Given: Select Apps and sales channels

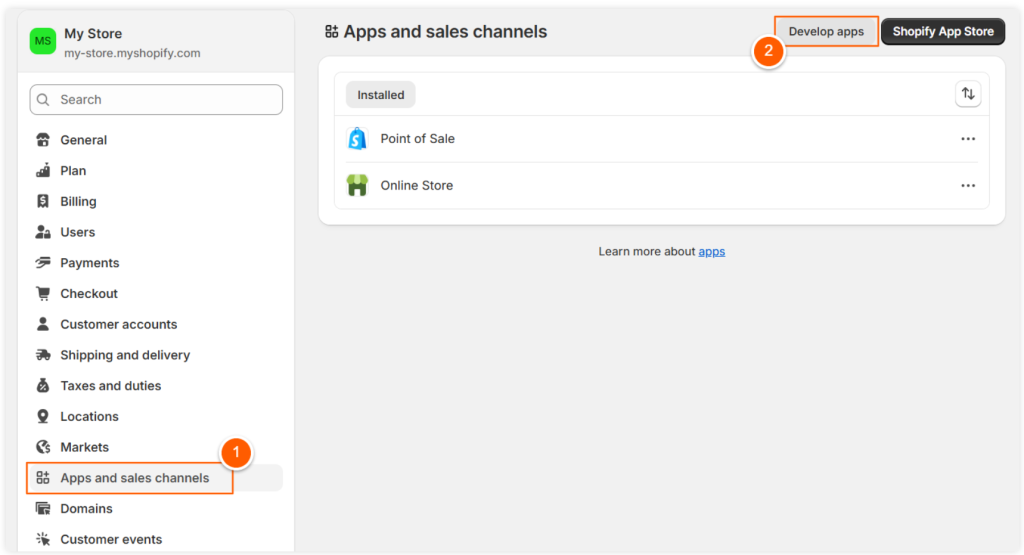Looking at the screenshot, I should [x=156, y=477].
